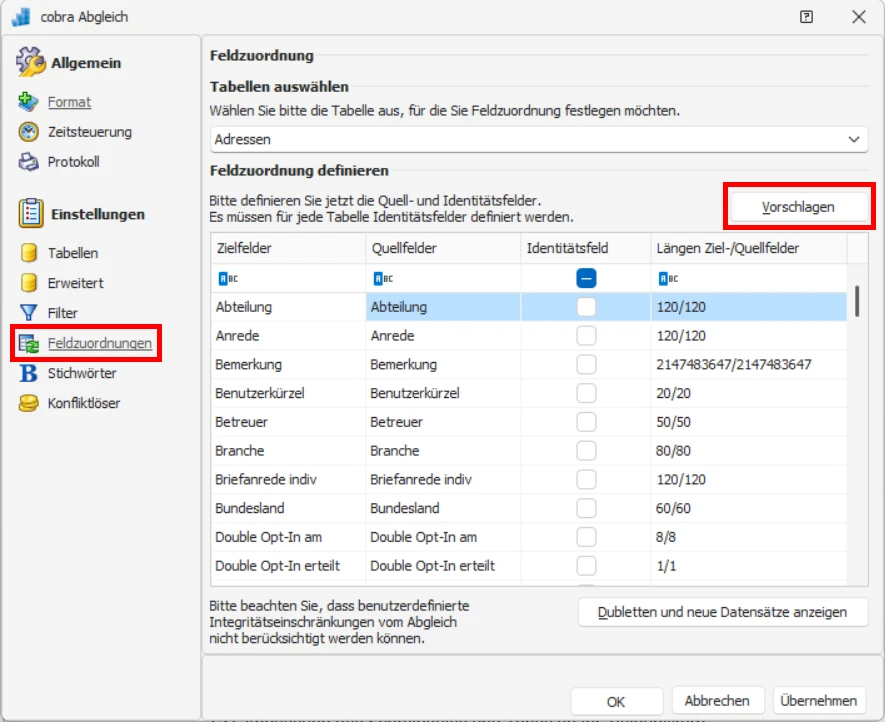Check Identitätsfeld for Branche
The image size is (885, 722).
tap(586, 451)
